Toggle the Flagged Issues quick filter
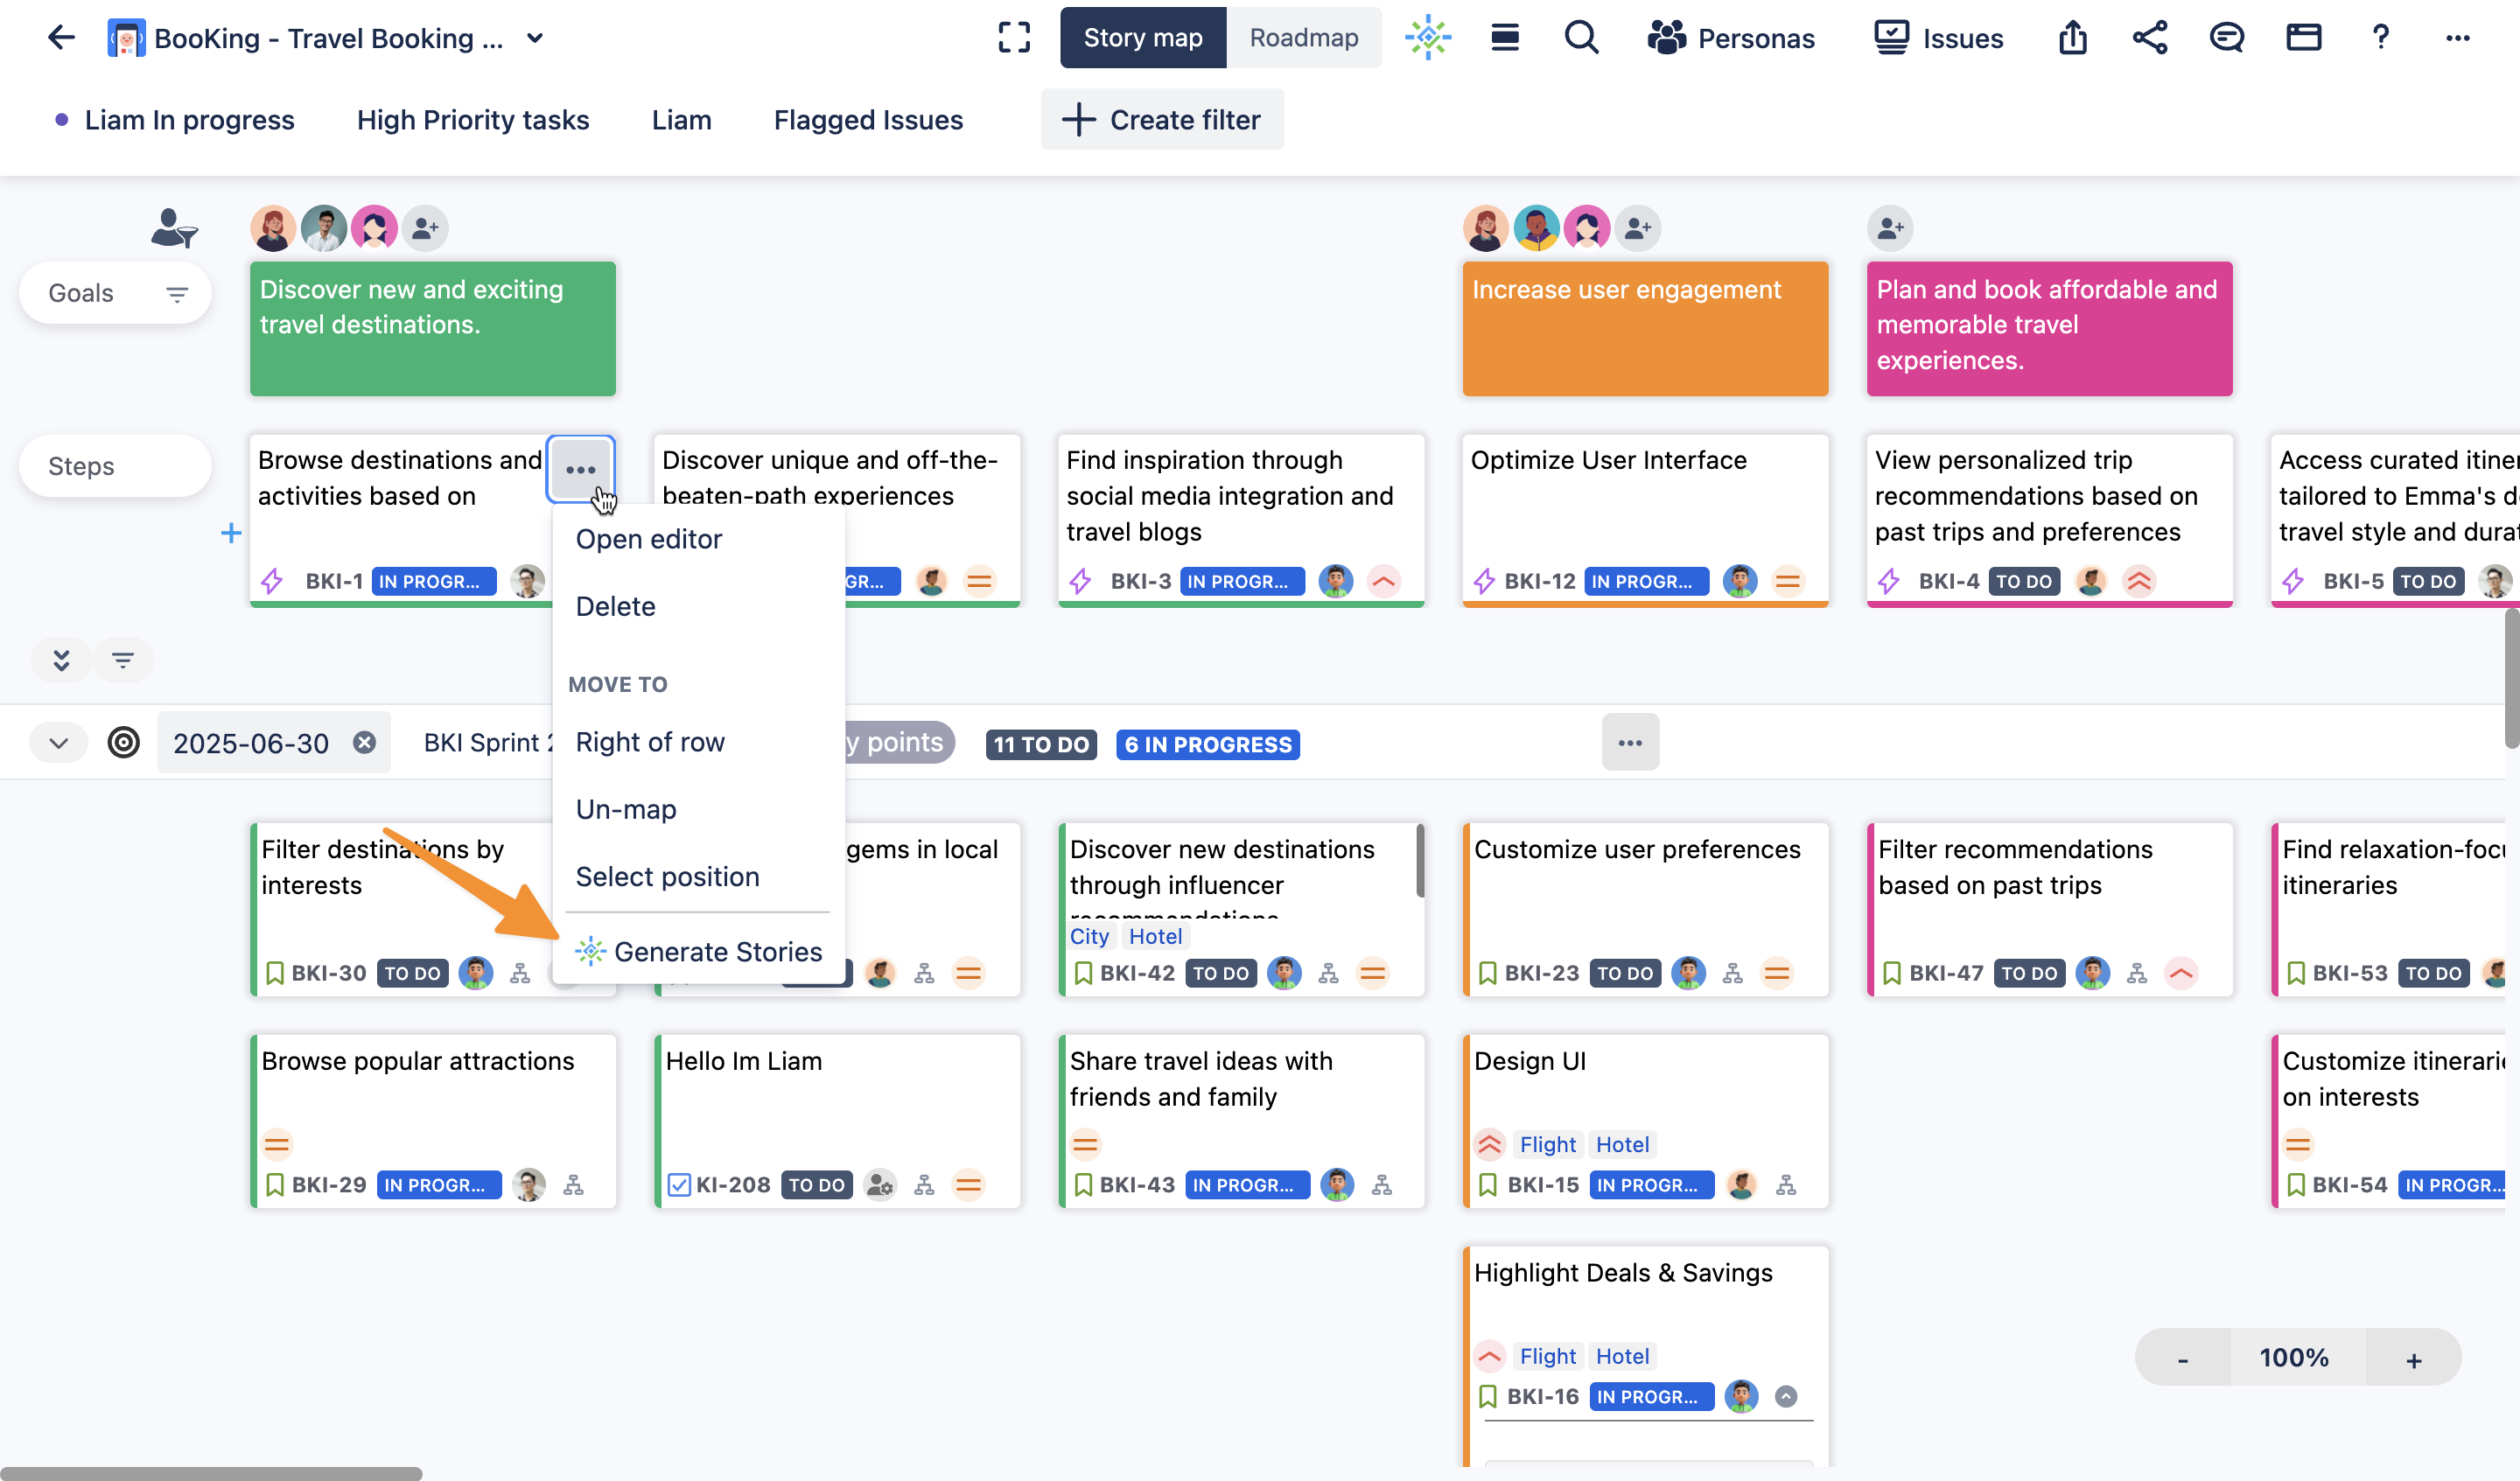The height and width of the screenshot is (1481, 2520). pyautogui.click(x=868, y=120)
